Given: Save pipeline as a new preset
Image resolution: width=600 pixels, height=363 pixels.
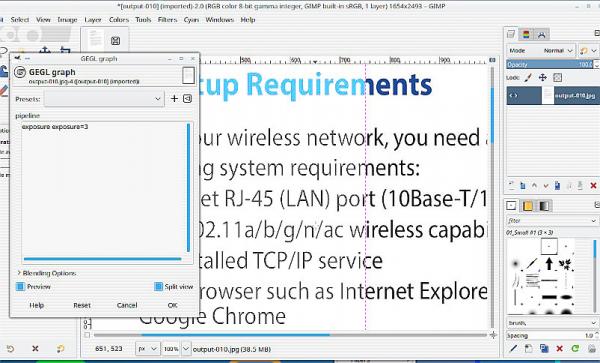Looking at the screenshot, I should 174,99.
